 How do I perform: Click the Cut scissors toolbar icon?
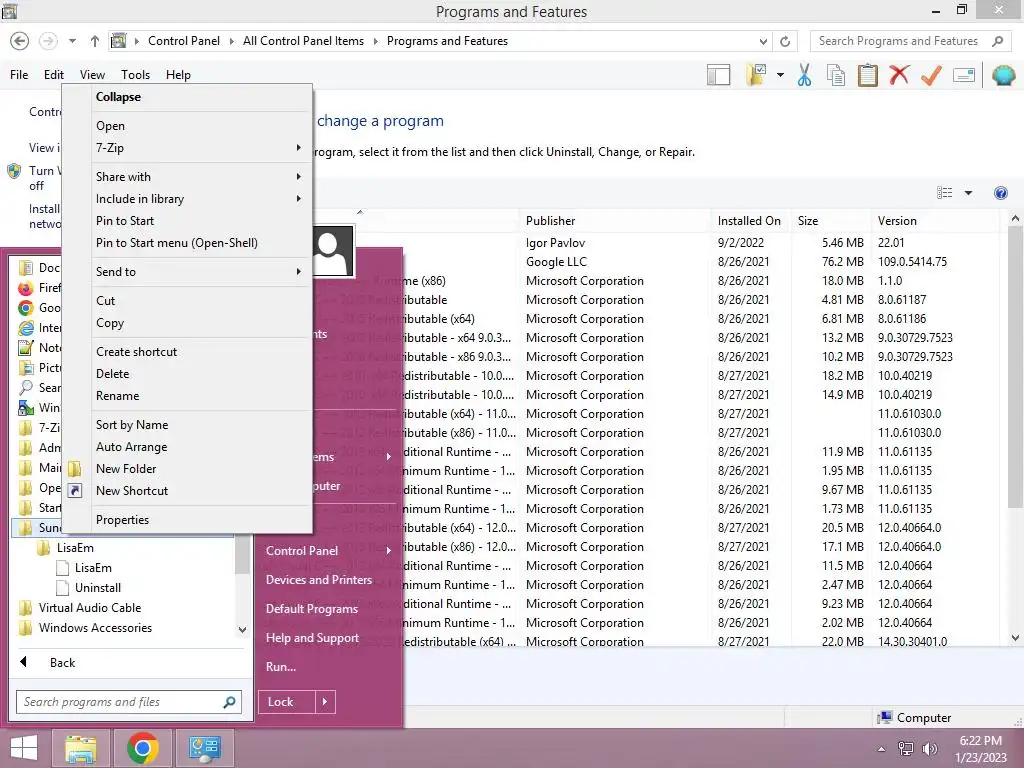click(804, 75)
